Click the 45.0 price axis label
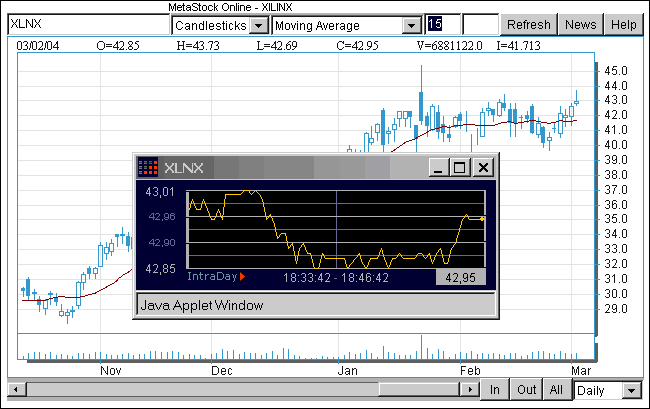This screenshot has height=409, width=650. coord(616,71)
